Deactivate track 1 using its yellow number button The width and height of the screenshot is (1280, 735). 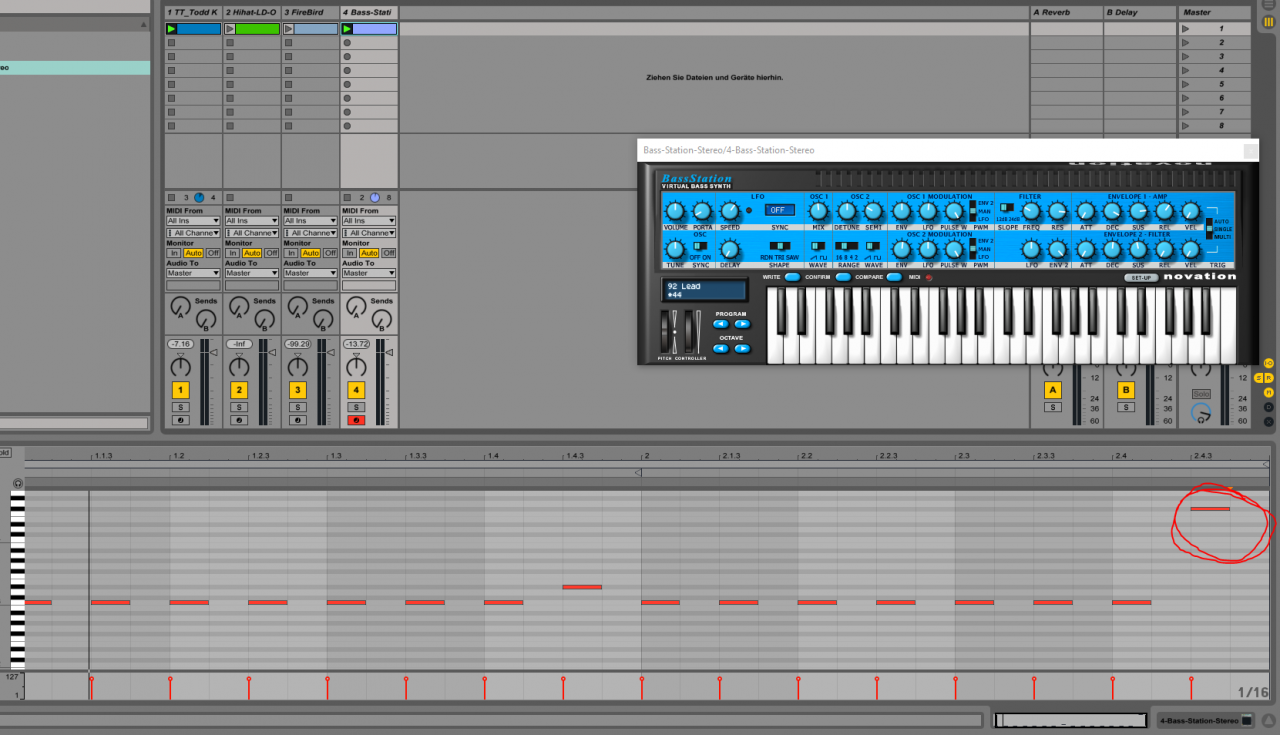point(180,390)
